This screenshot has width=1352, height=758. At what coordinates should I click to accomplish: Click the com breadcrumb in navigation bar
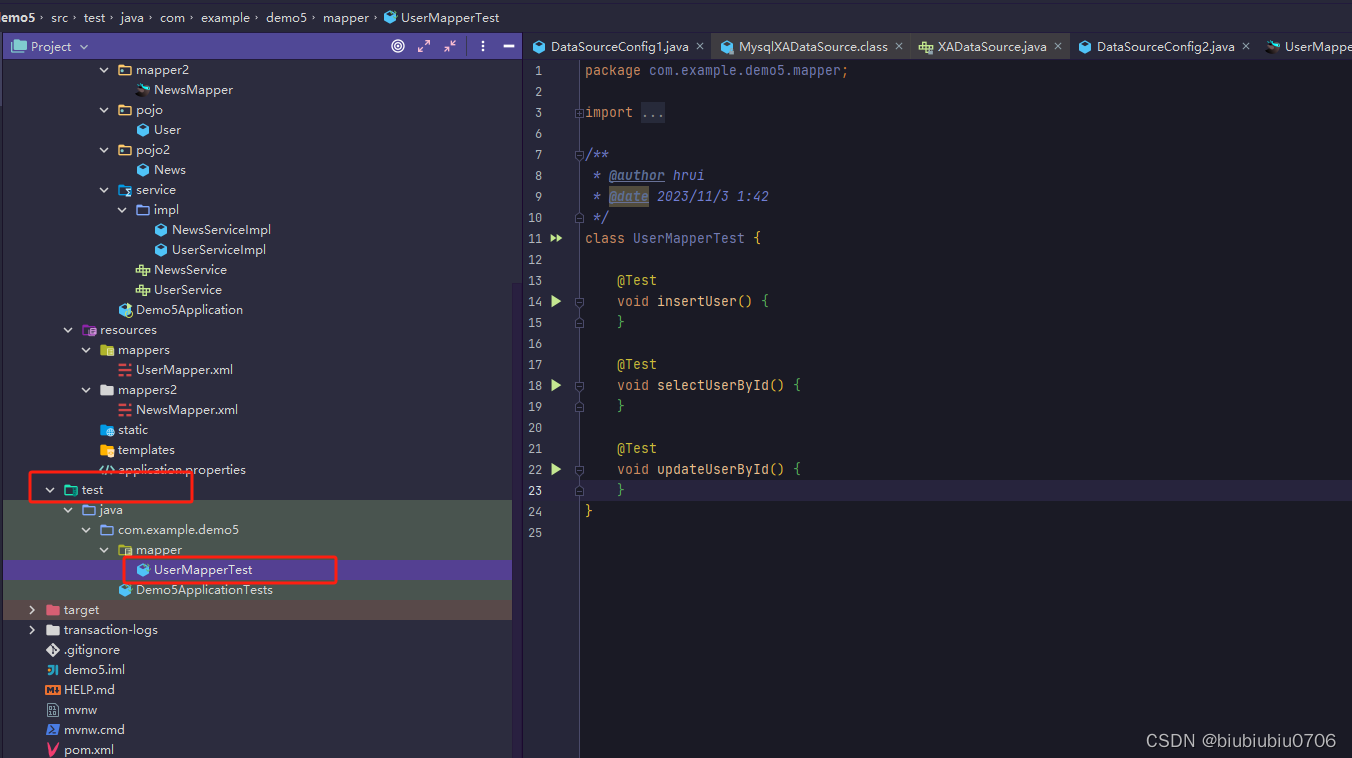tap(172, 18)
